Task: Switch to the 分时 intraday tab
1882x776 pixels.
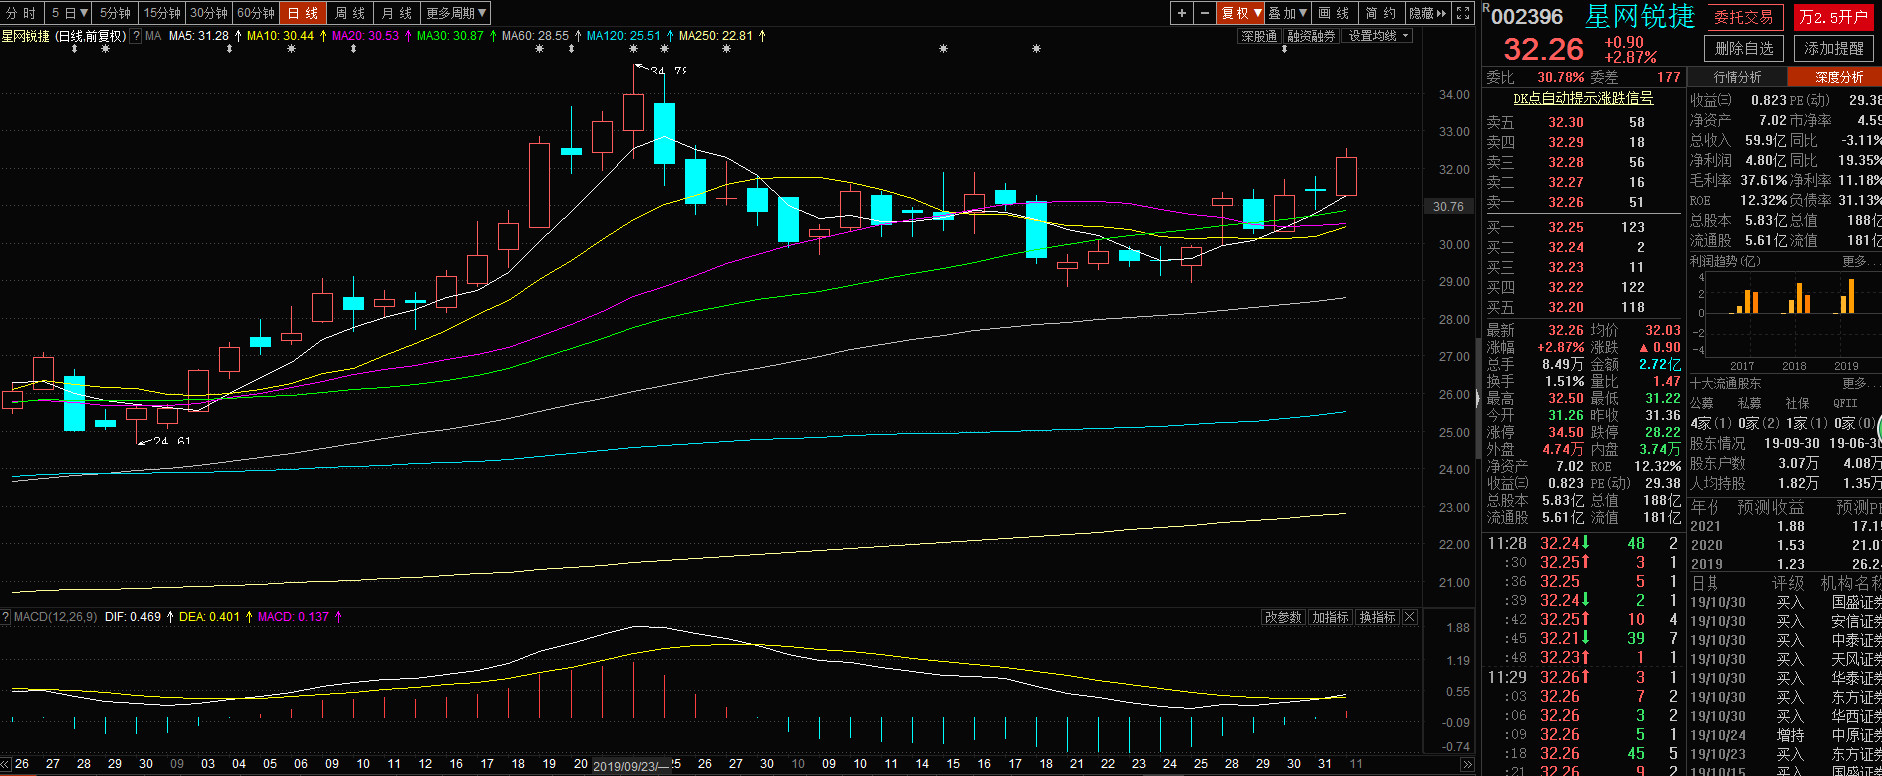Action: 22,13
